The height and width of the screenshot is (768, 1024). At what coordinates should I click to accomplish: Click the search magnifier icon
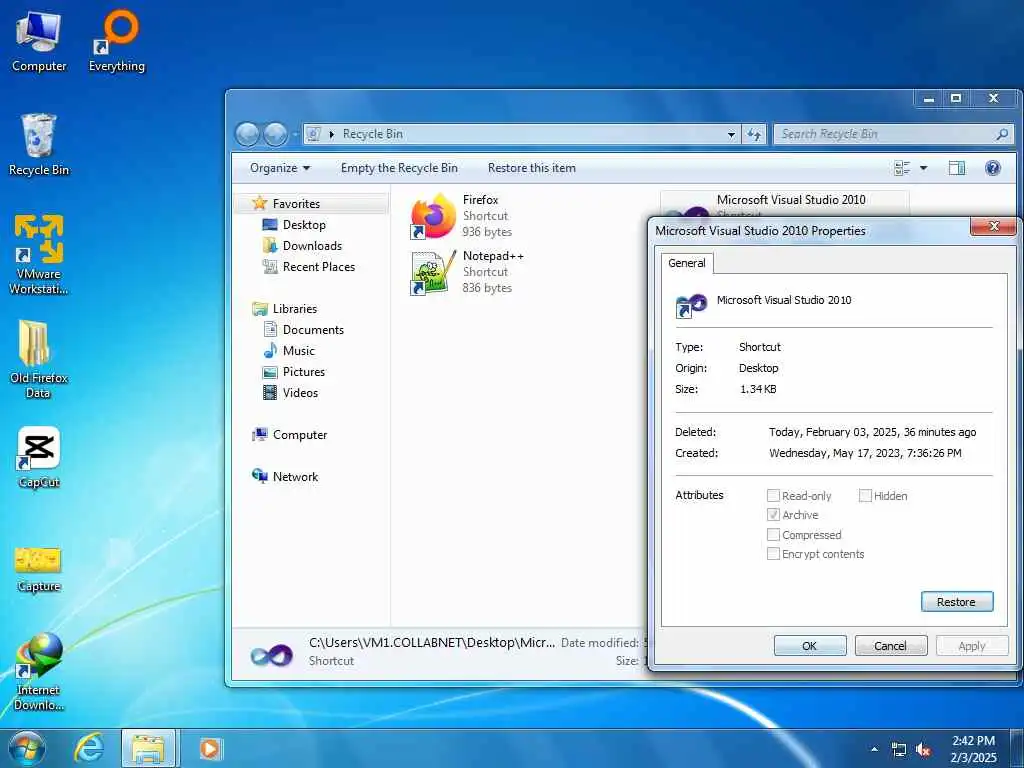1002,135
